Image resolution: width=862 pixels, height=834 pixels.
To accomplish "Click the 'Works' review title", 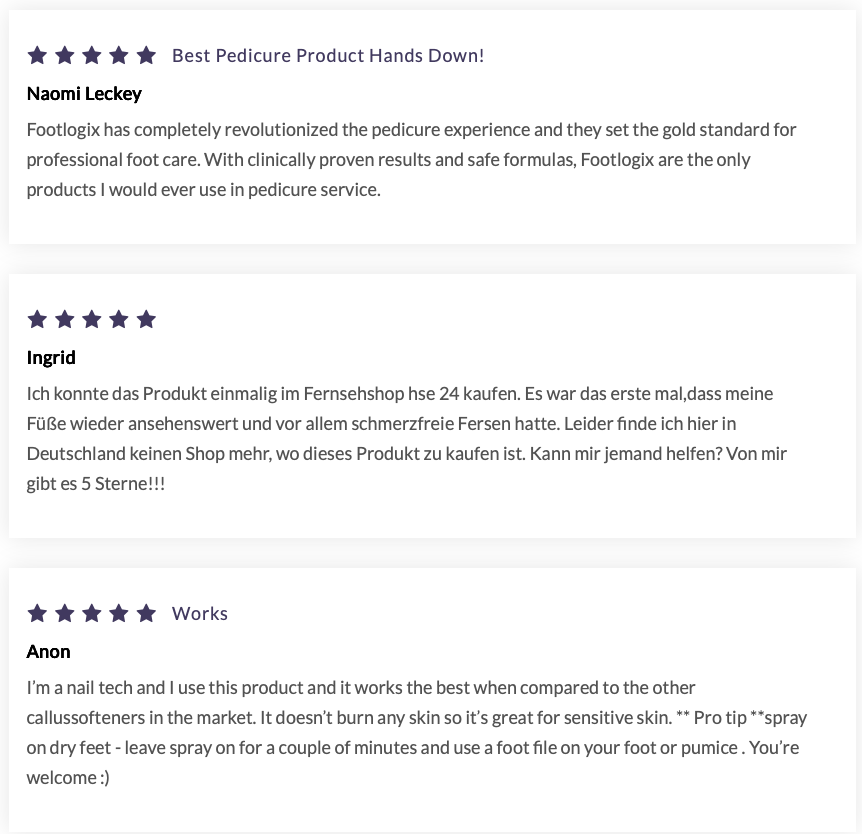I will pos(200,614).
